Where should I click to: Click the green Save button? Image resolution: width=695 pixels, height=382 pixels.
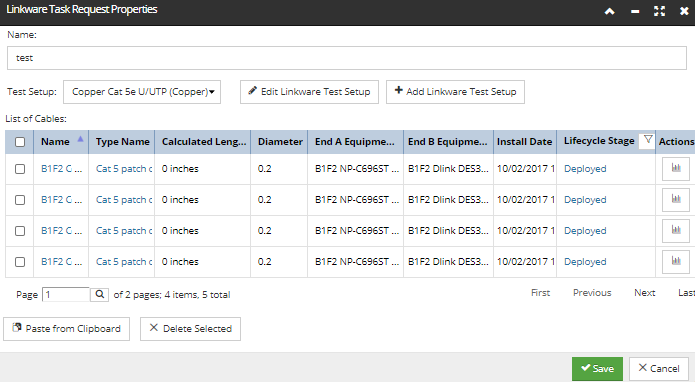tap(597, 369)
